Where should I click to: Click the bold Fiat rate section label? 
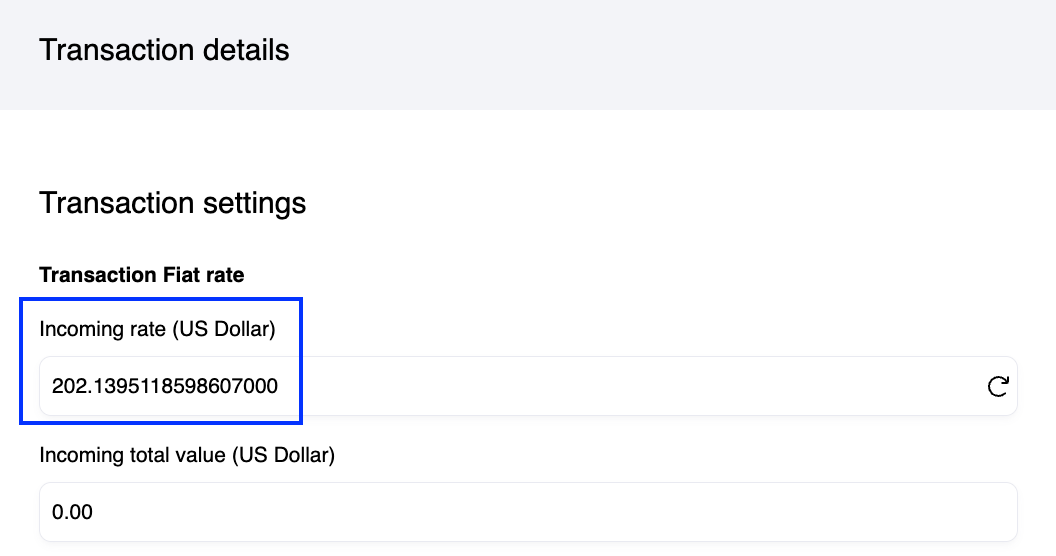(141, 274)
